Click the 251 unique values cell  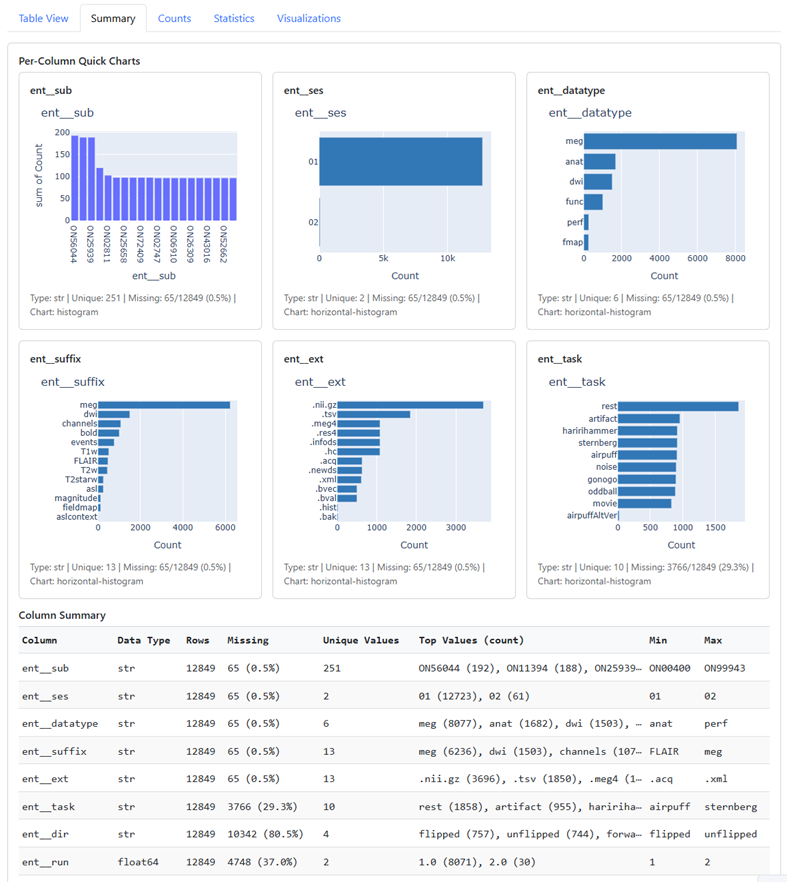pos(331,668)
